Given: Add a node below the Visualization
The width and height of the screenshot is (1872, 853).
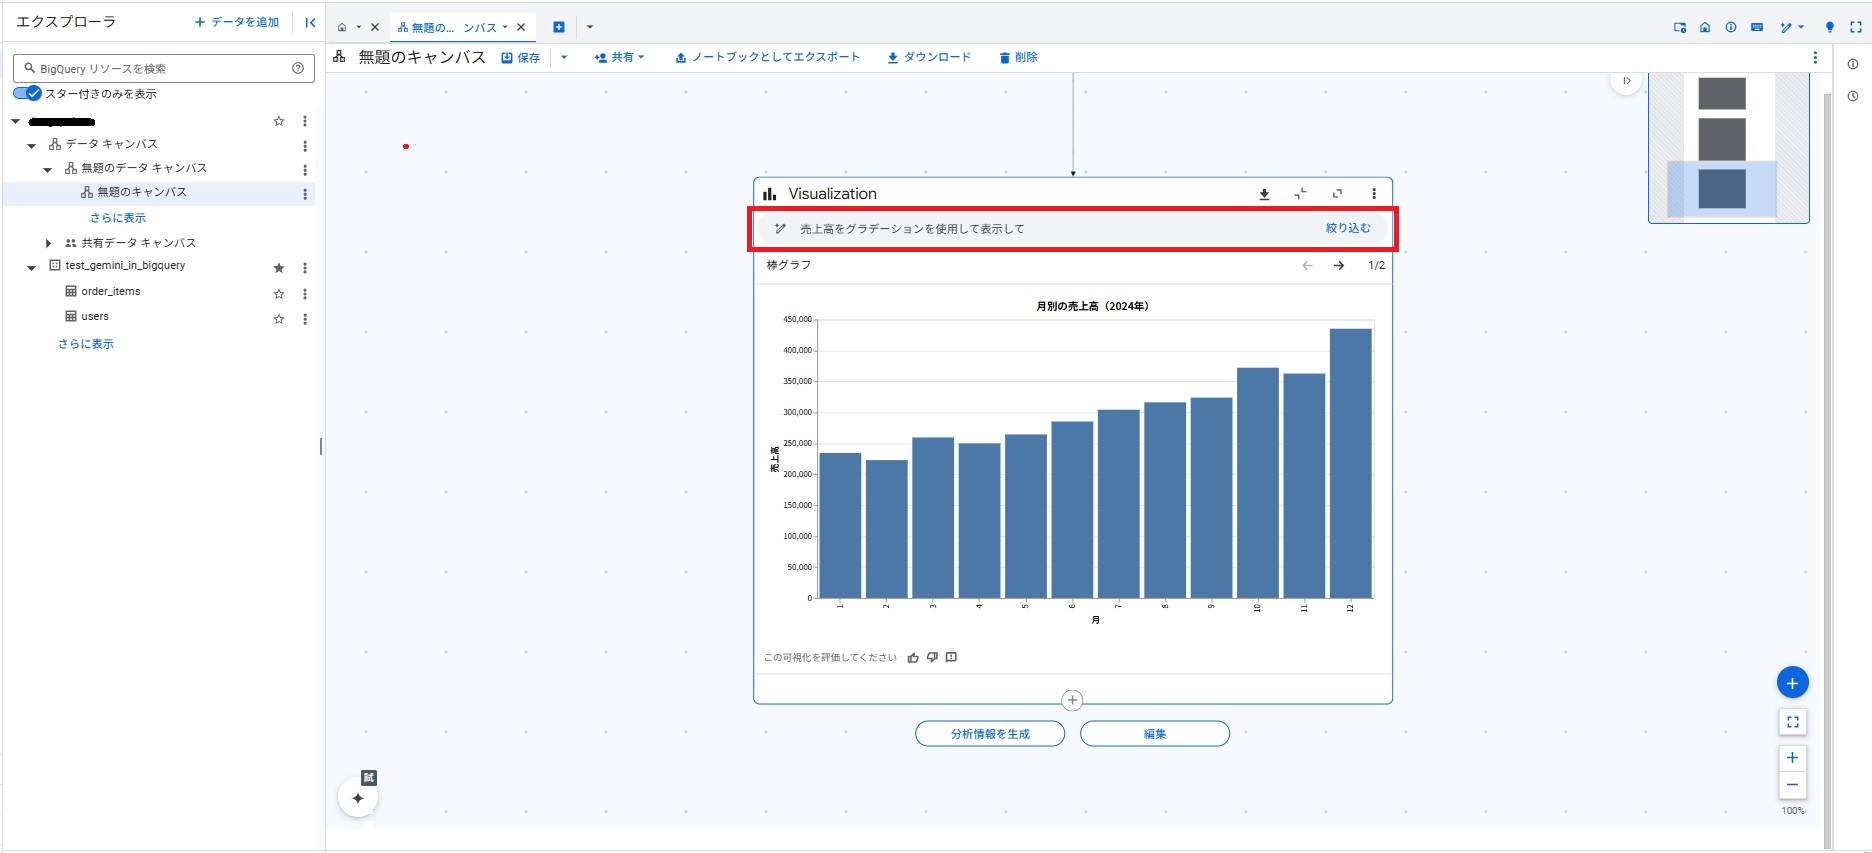Looking at the screenshot, I should click(1072, 700).
